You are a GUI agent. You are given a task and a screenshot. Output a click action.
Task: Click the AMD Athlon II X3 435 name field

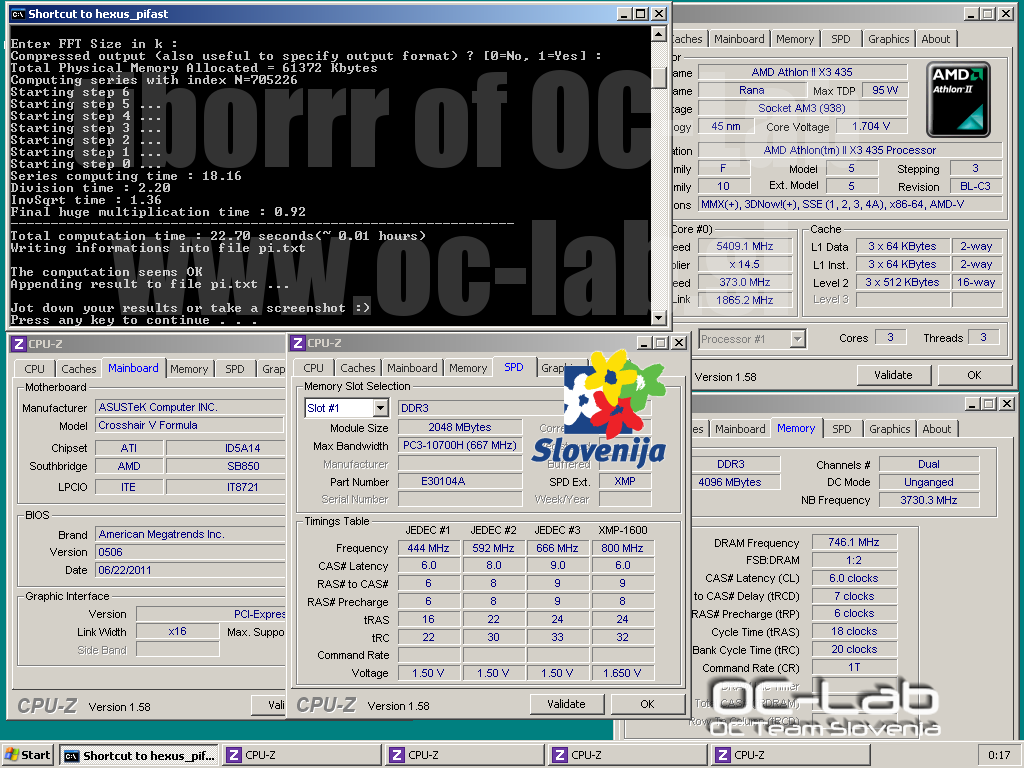(x=802, y=72)
